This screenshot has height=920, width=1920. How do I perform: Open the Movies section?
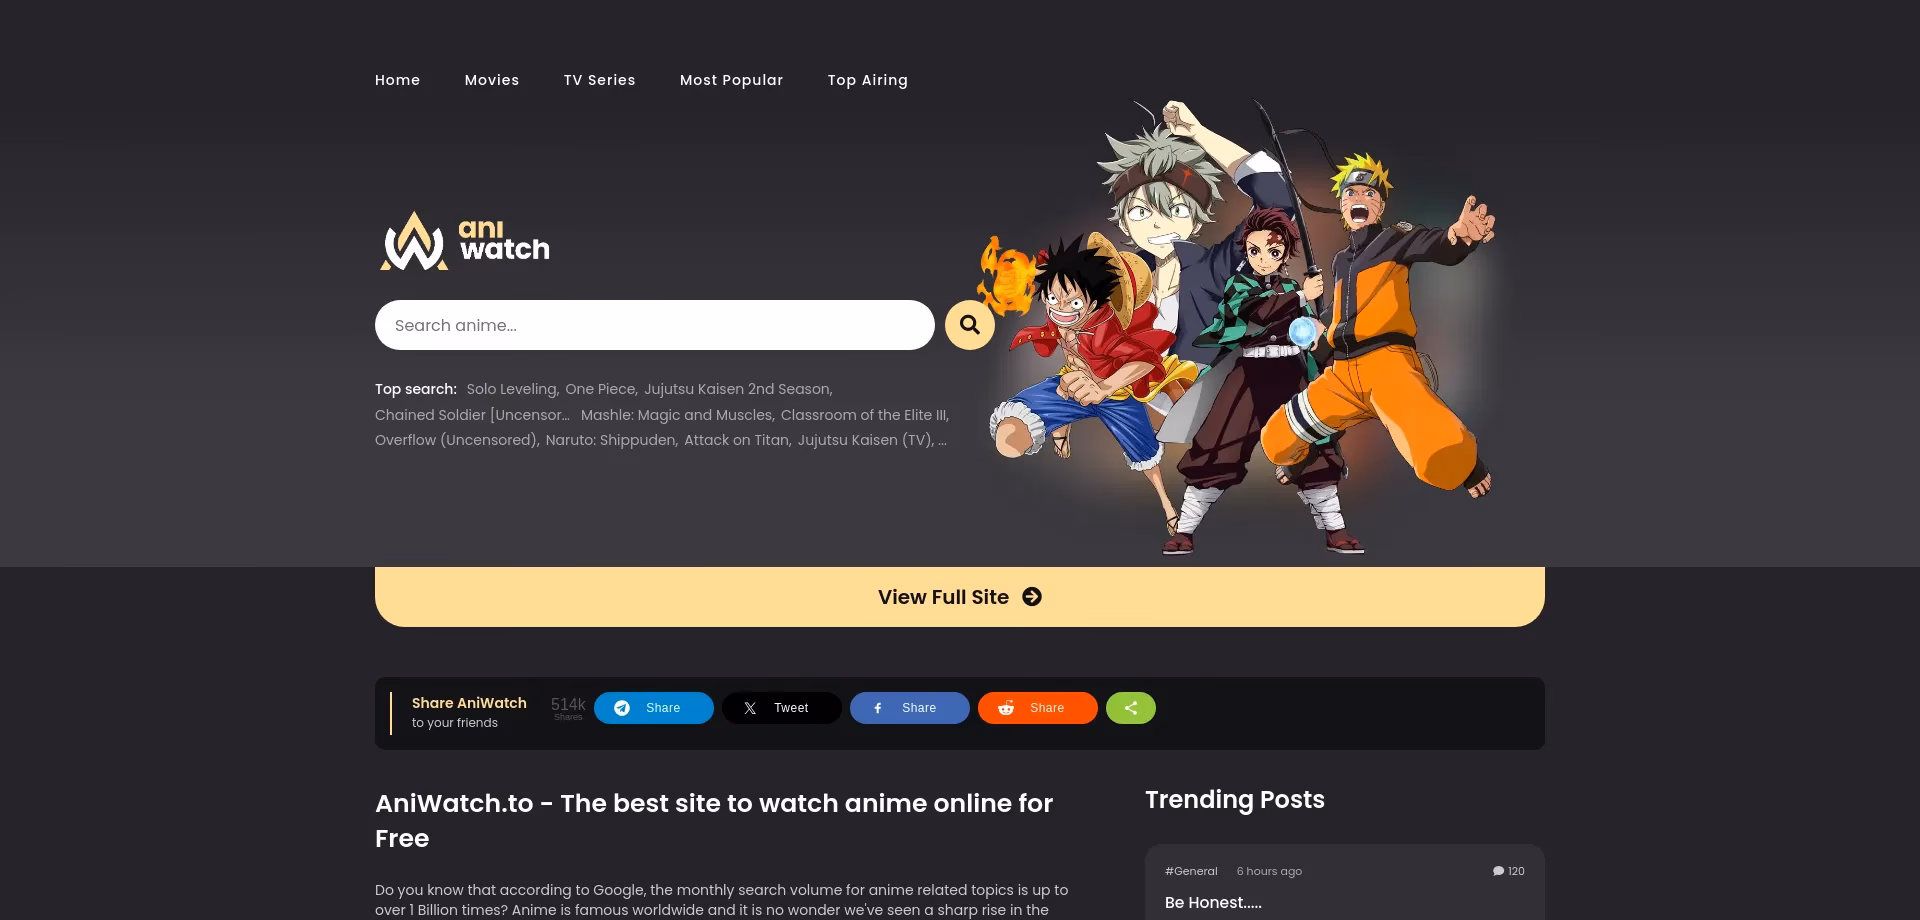492,80
